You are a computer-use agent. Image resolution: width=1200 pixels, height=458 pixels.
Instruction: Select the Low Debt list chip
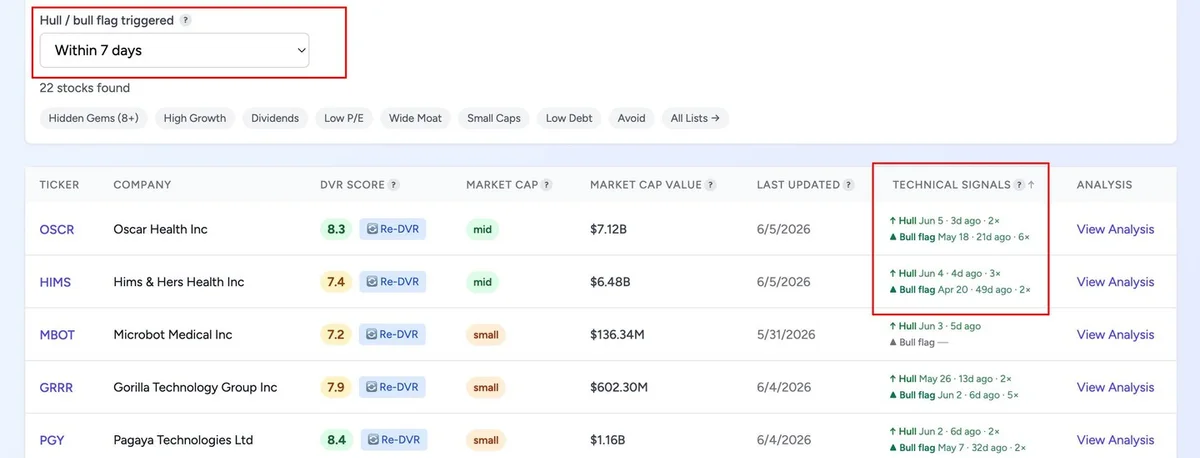click(570, 118)
